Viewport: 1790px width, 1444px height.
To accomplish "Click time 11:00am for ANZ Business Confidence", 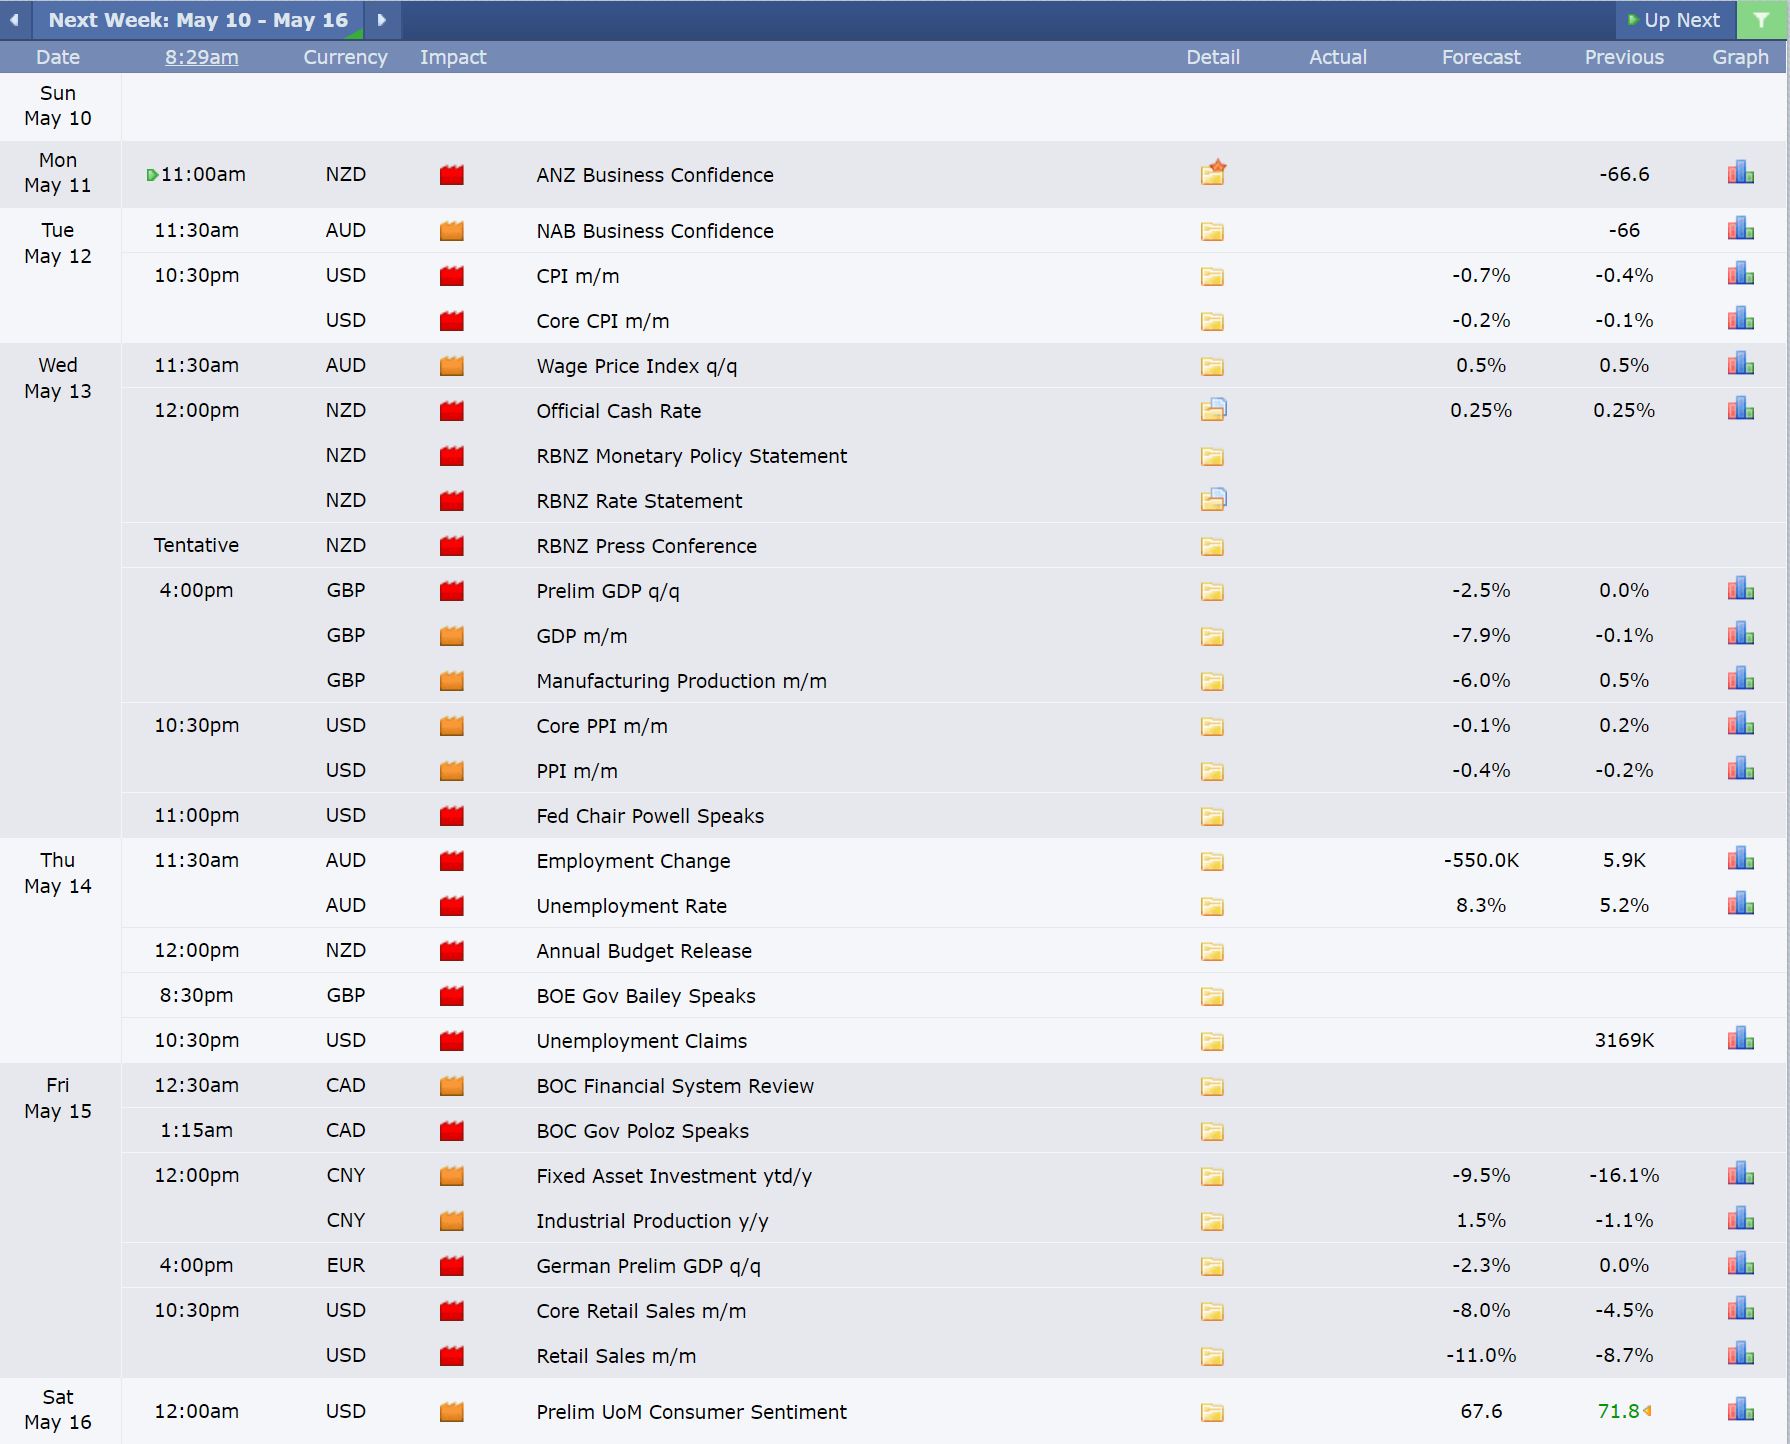I will (x=203, y=174).
